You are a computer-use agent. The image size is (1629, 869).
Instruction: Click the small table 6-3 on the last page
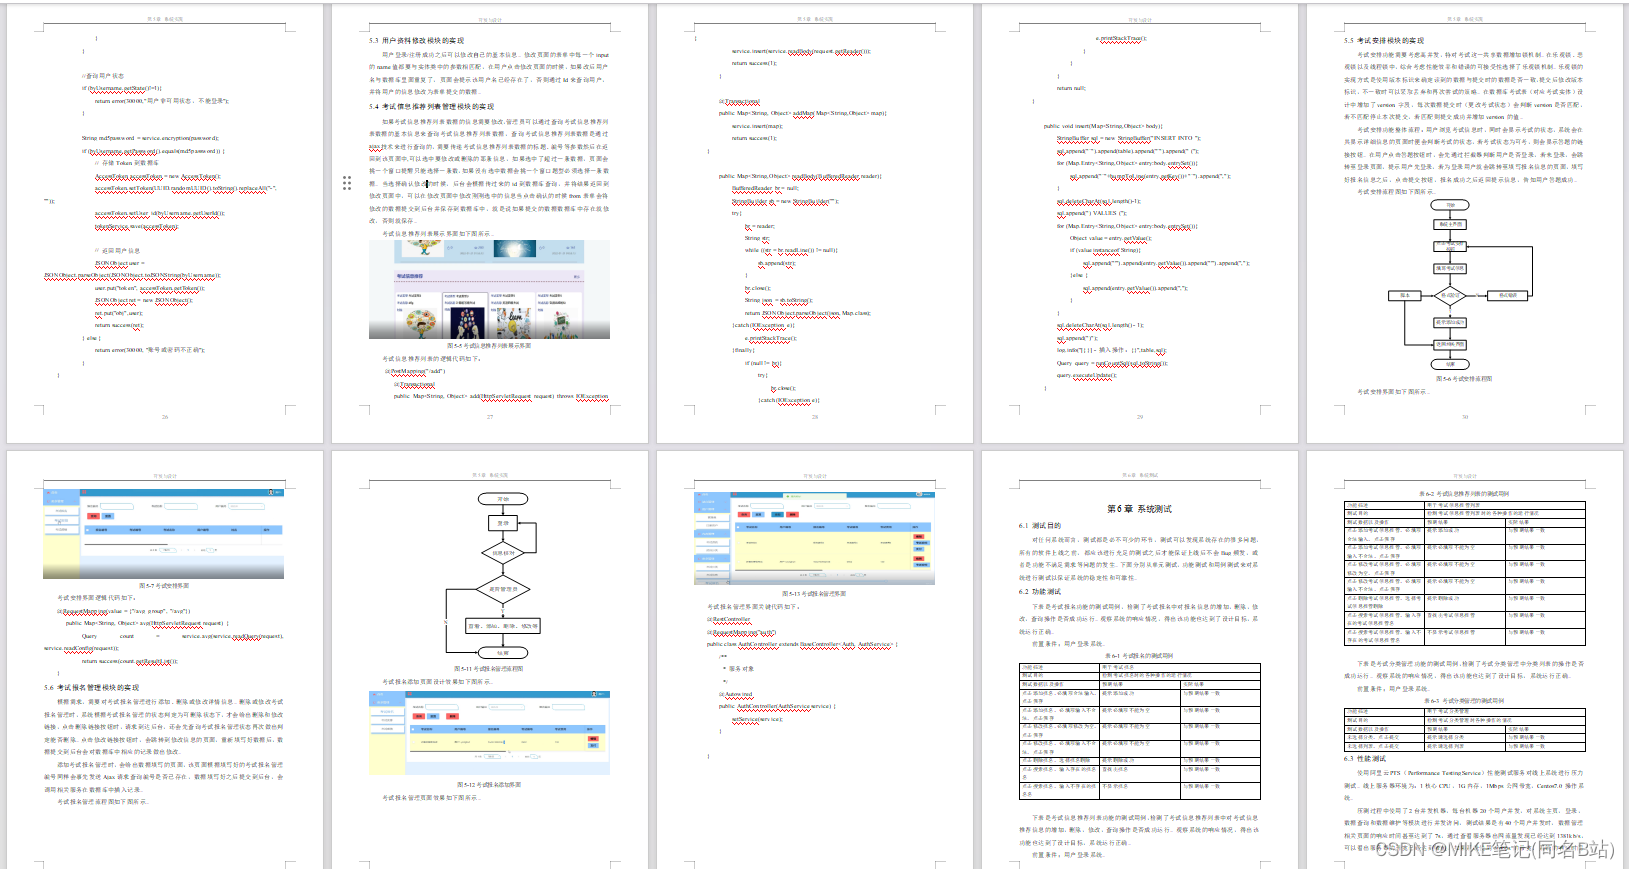click(1464, 729)
